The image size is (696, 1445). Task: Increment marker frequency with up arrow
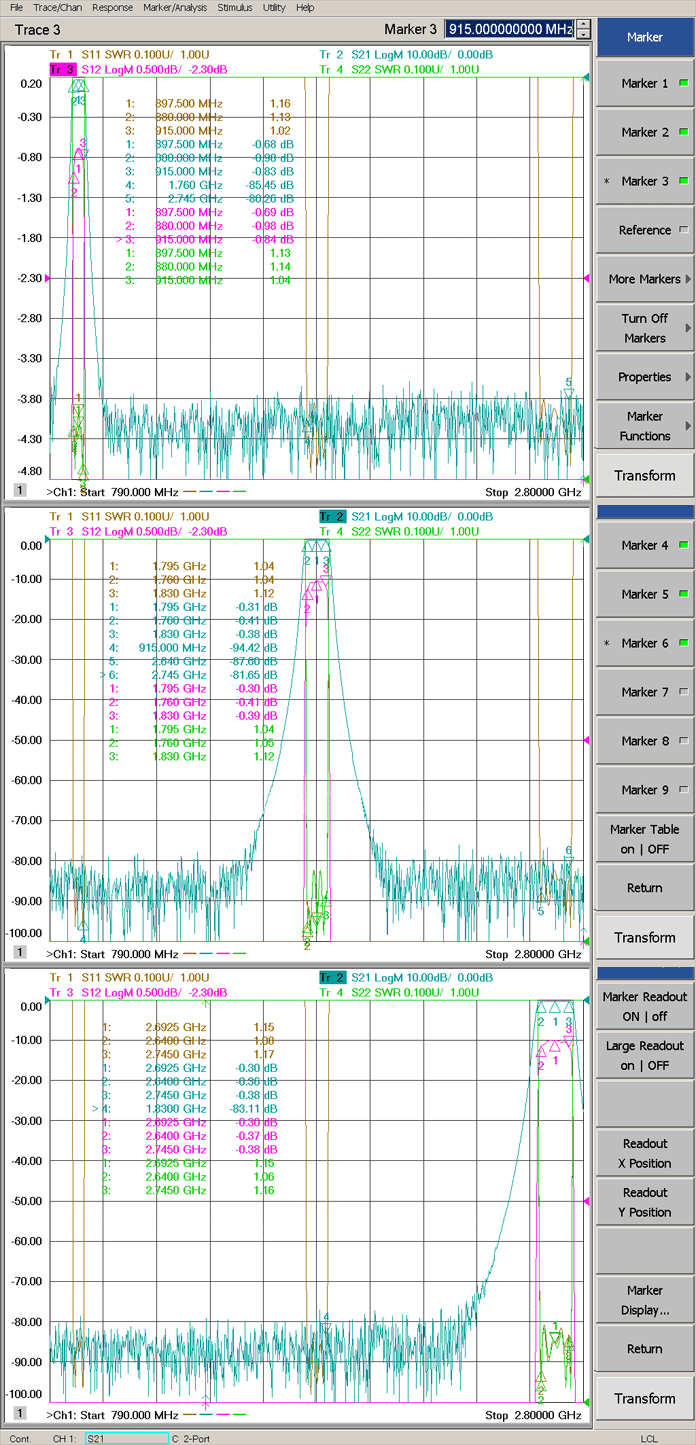click(584, 25)
